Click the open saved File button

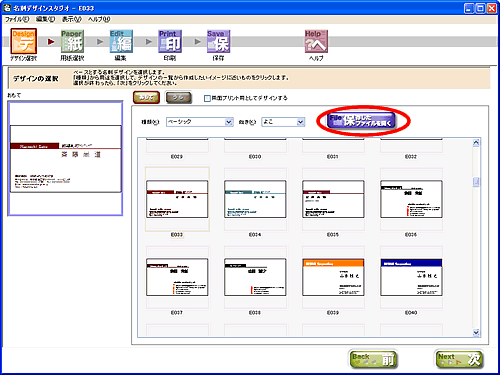361,120
